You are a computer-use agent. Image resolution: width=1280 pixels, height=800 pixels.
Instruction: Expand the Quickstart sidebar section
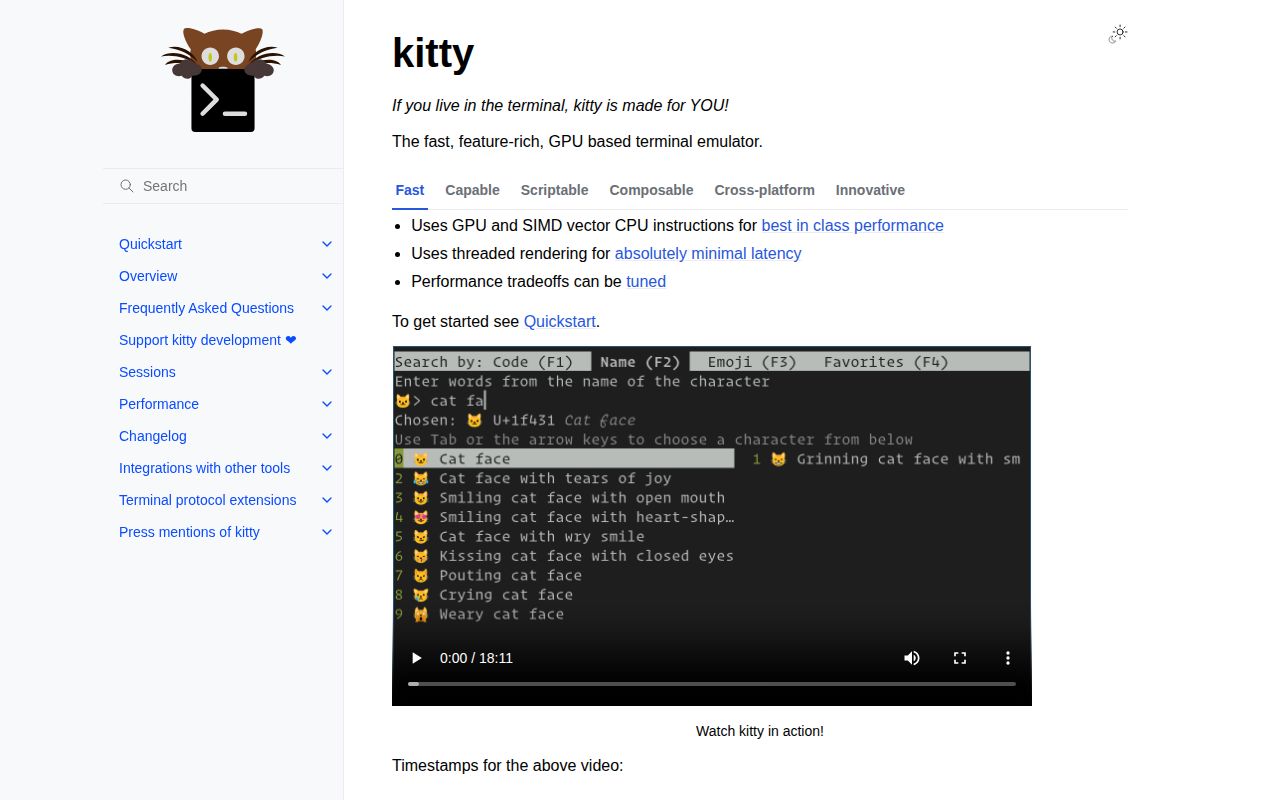326,244
